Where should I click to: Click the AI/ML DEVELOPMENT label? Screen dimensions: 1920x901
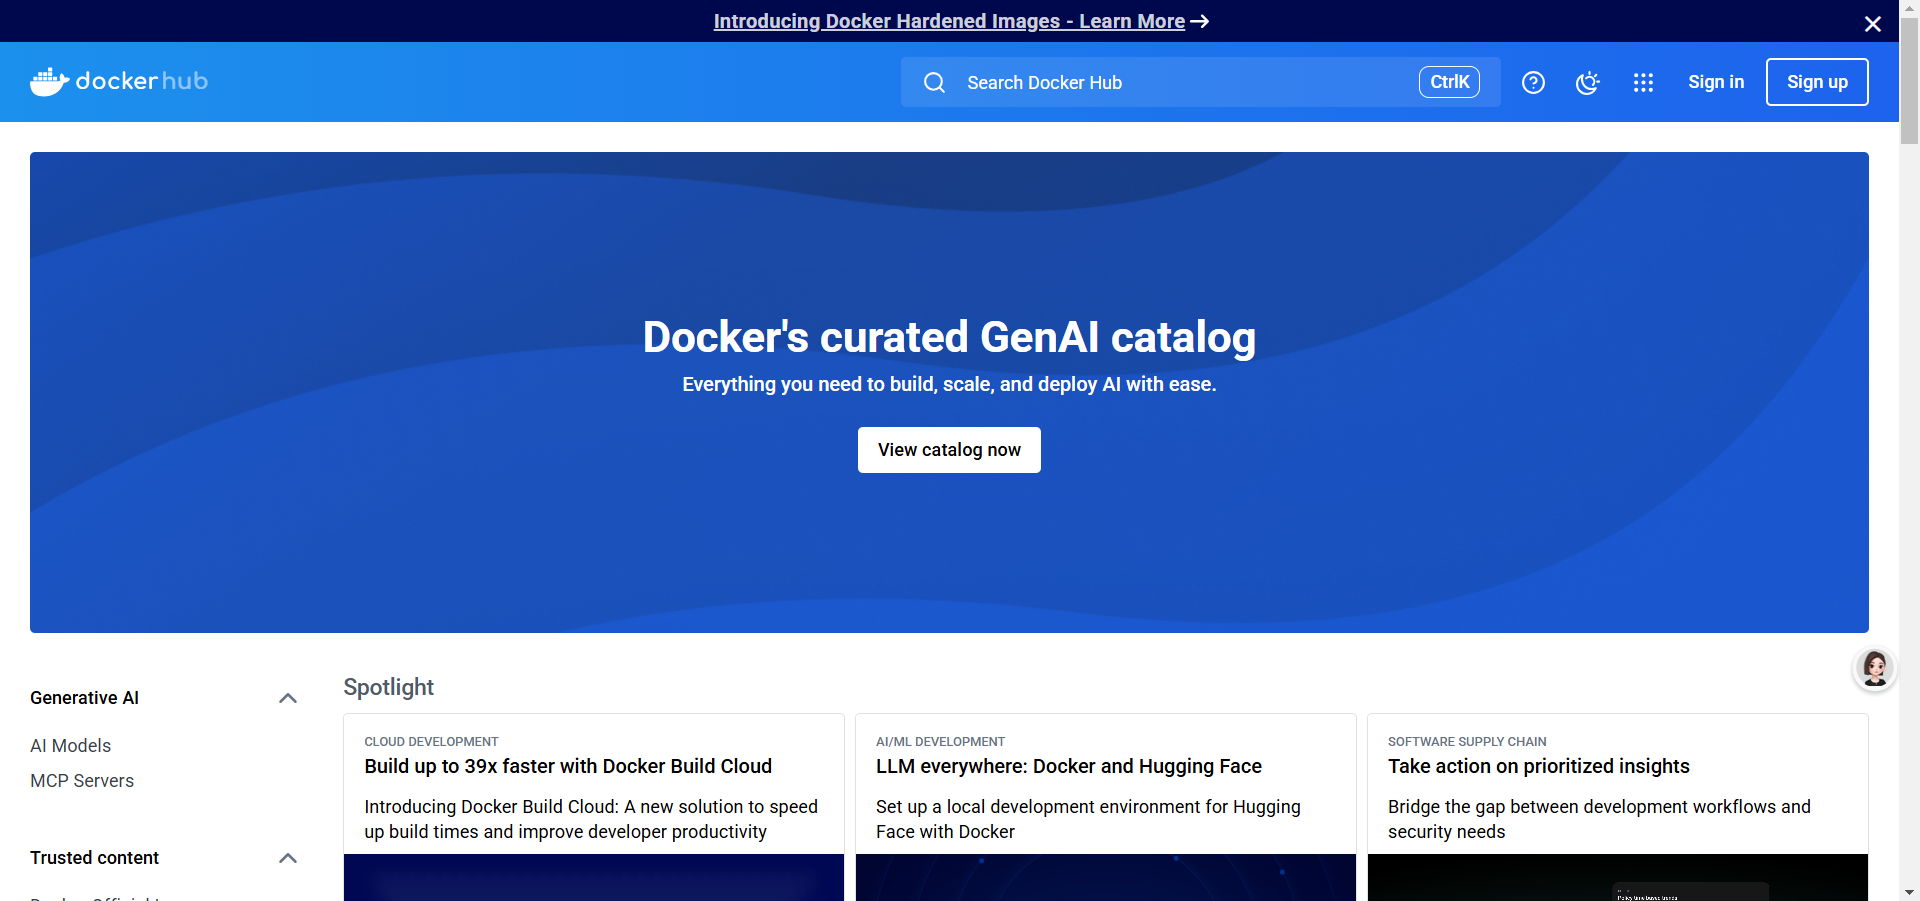tap(940, 742)
